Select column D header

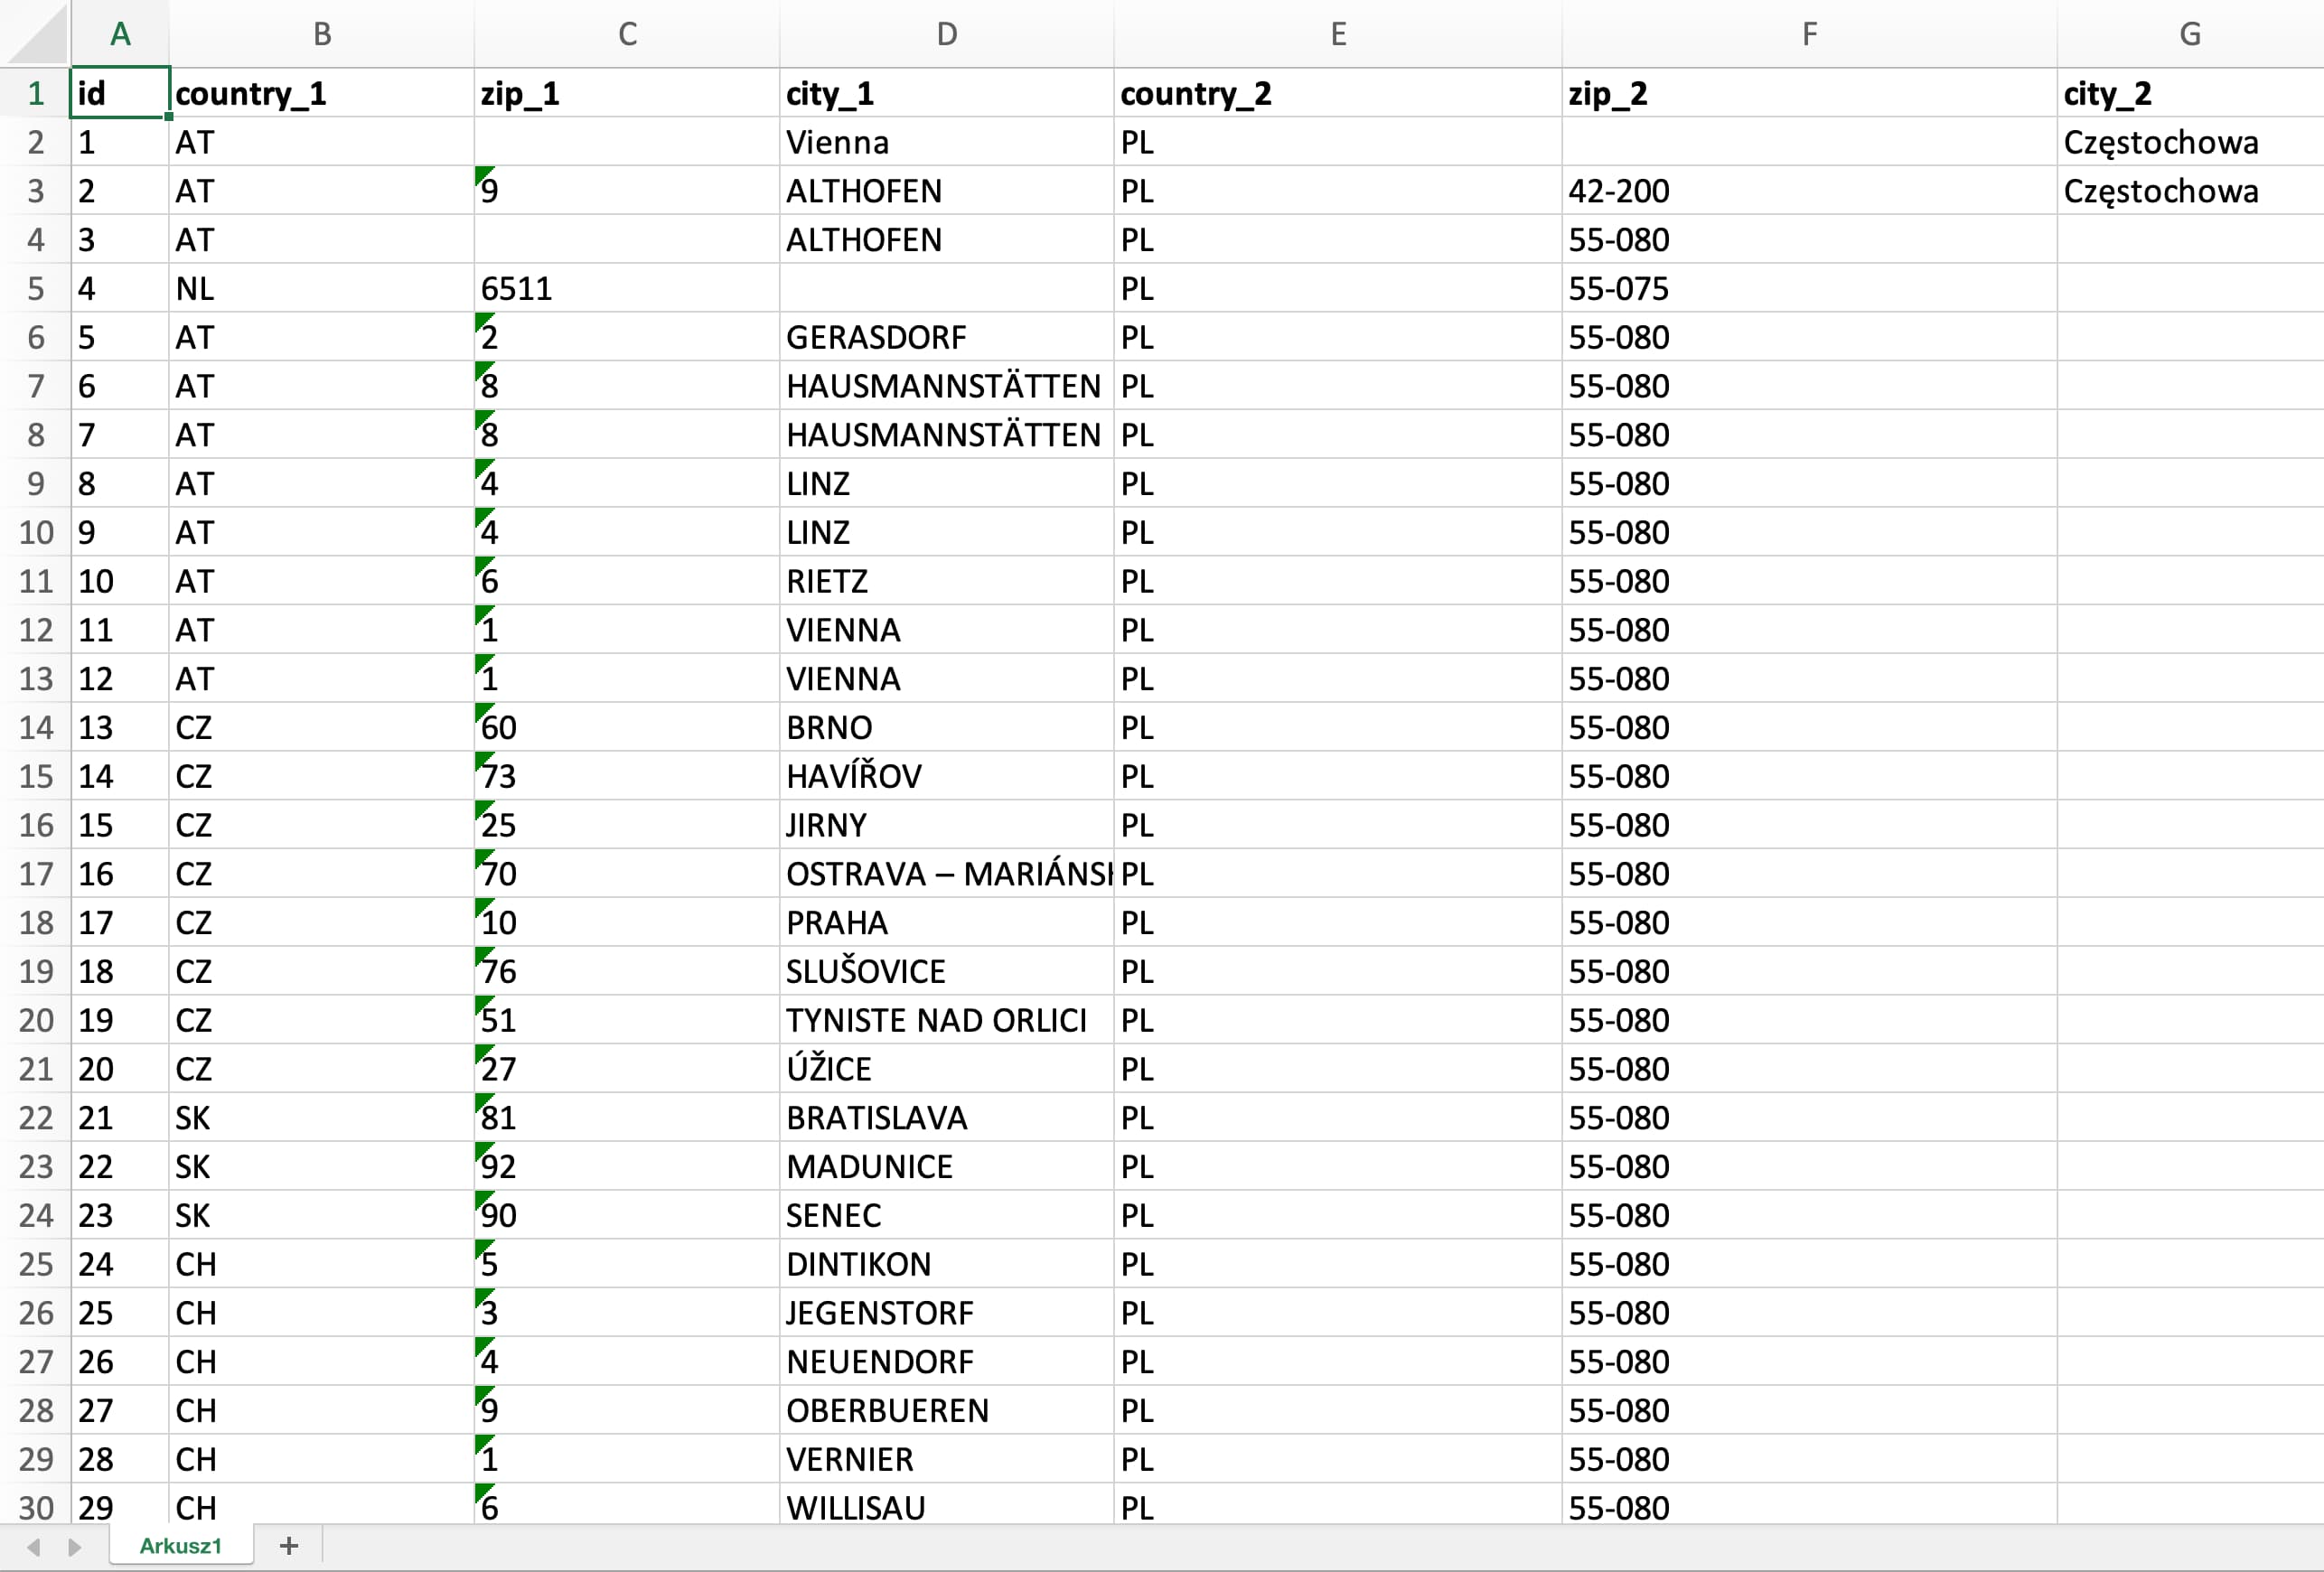point(946,35)
